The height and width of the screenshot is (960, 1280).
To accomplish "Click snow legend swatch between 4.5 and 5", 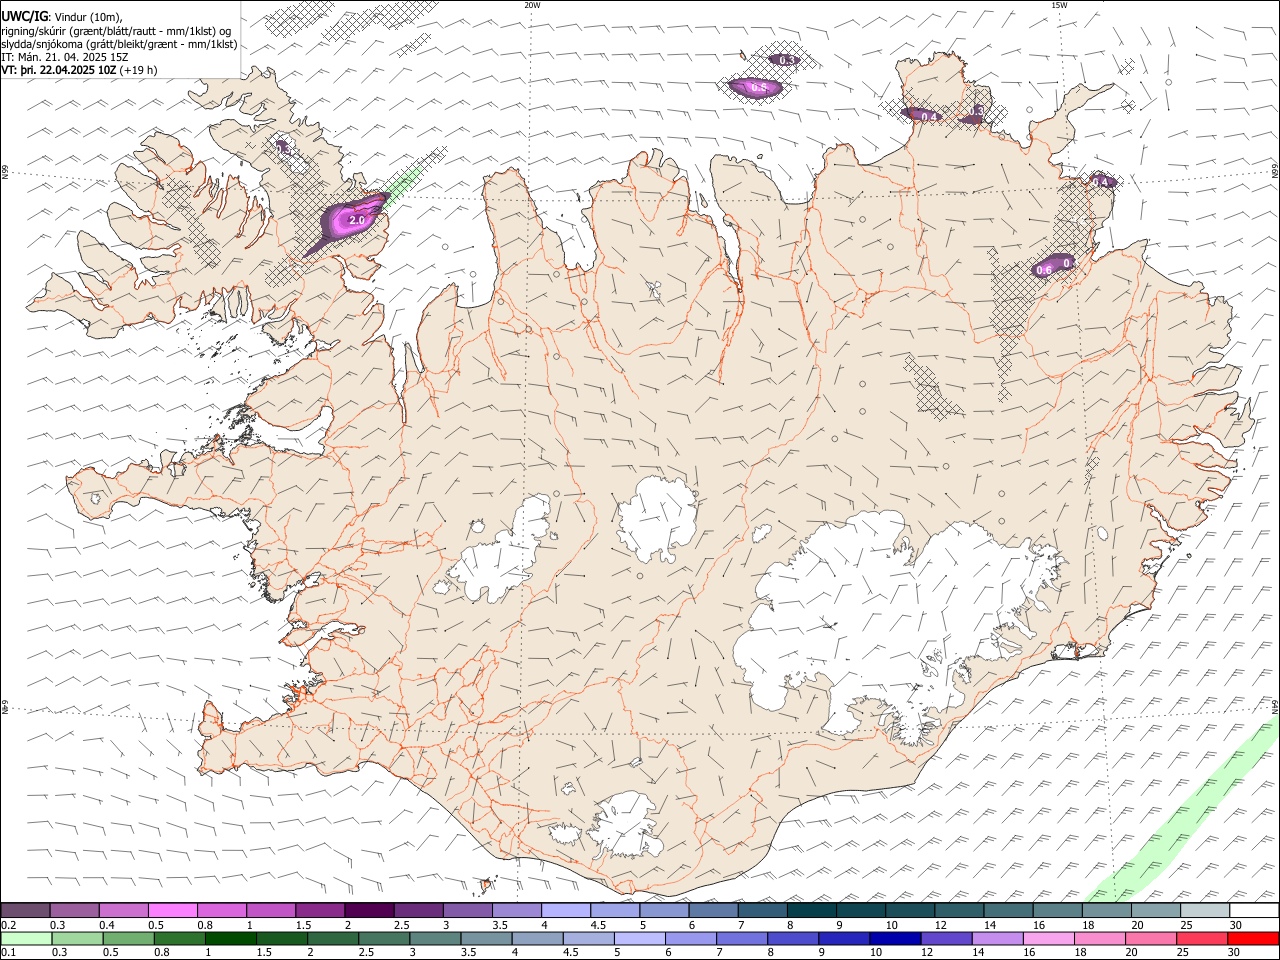I will click(614, 910).
